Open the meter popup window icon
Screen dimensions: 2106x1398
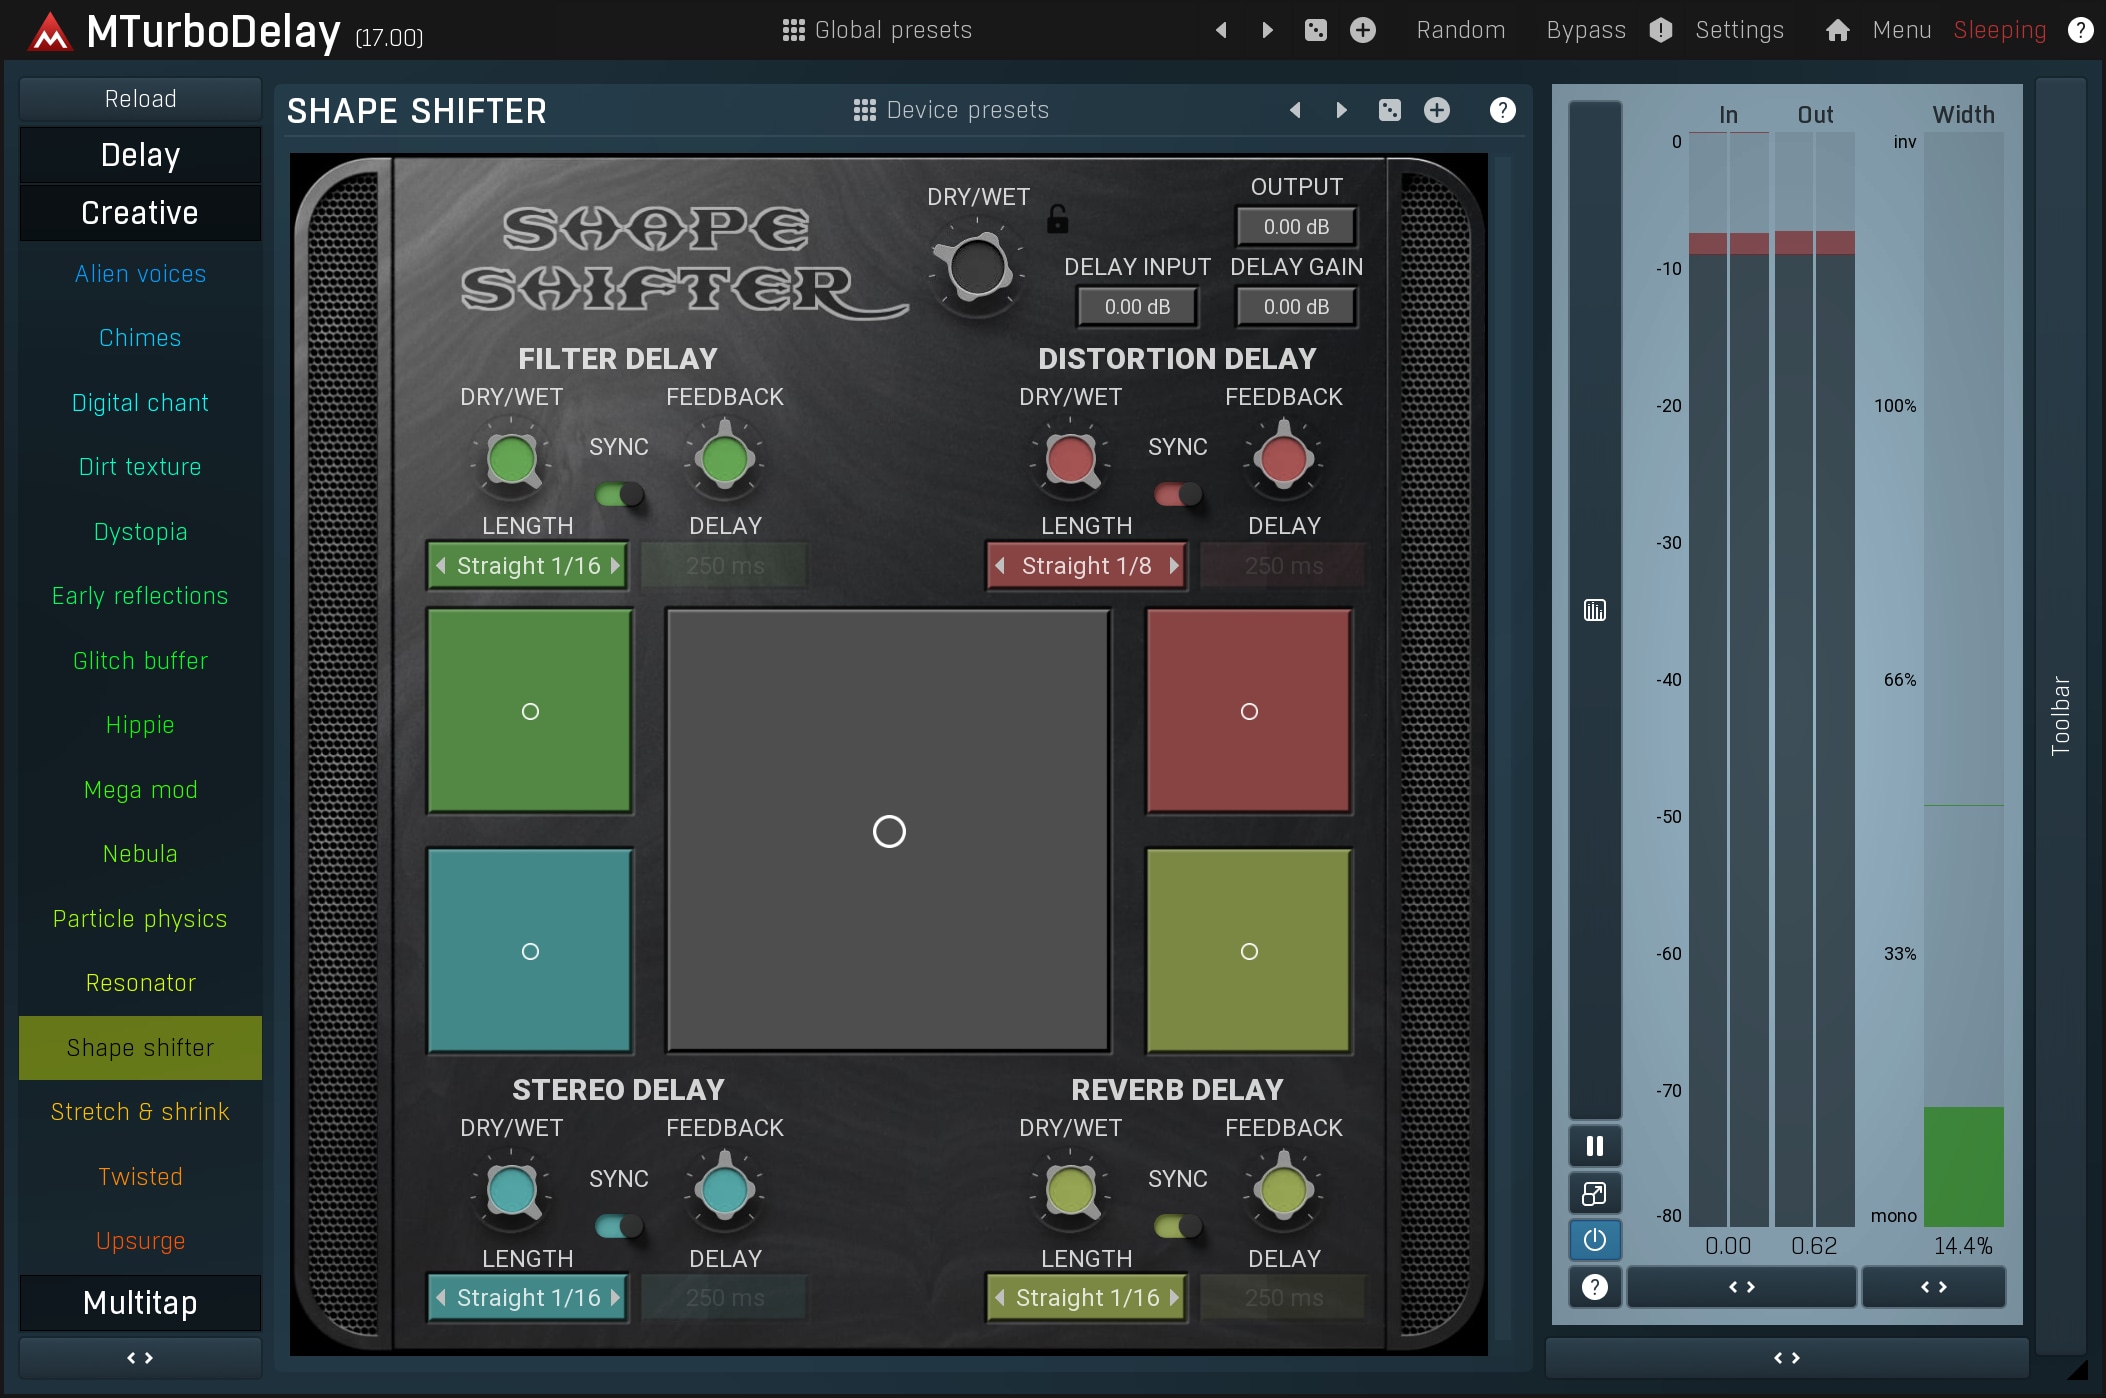point(1594,1193)
